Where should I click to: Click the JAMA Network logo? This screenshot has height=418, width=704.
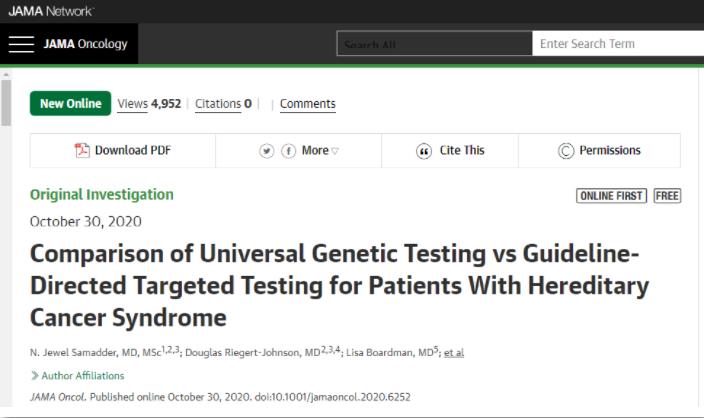coord(50,11)
